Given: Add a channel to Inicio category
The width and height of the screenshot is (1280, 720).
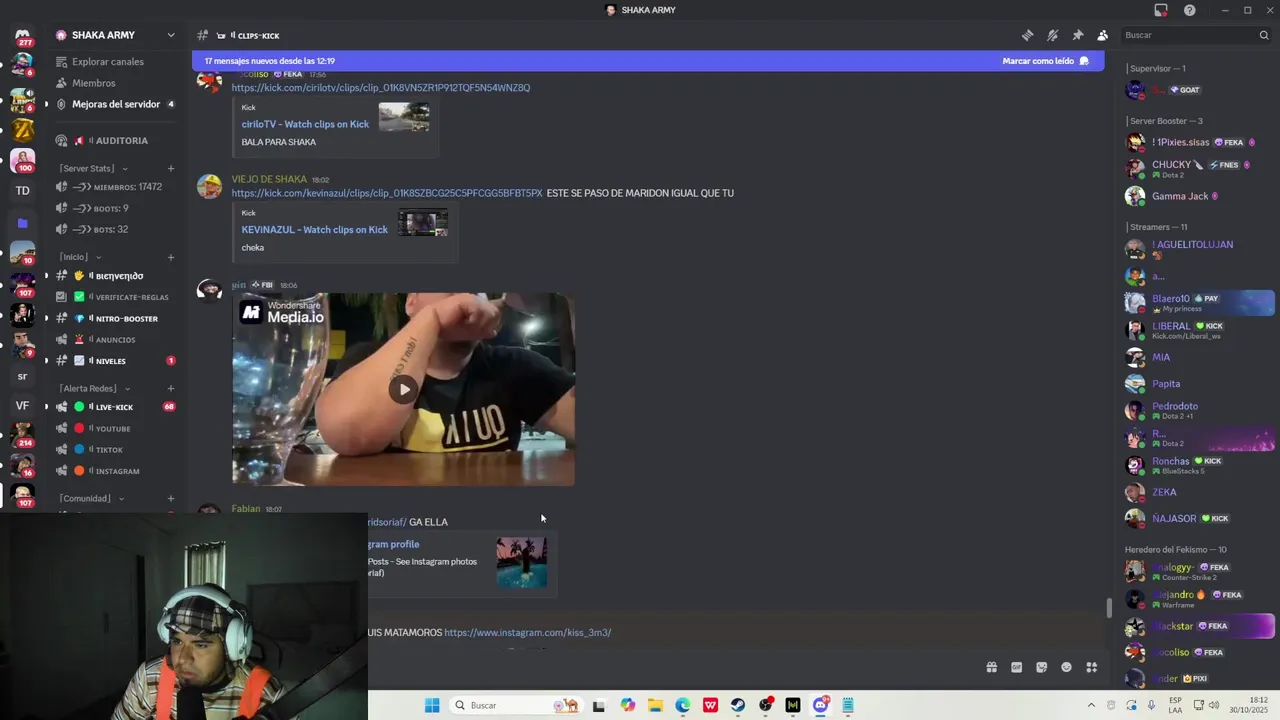Looking at the screenshot, I should pos(171,257).
